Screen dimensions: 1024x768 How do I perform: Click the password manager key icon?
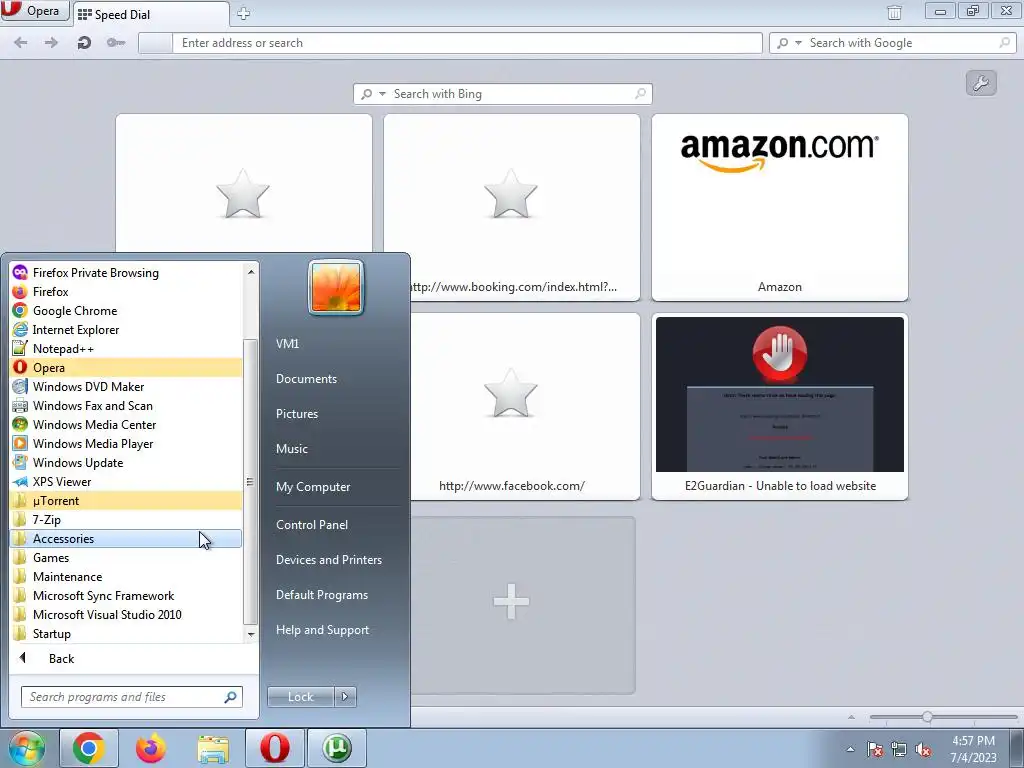coord(116,43)
